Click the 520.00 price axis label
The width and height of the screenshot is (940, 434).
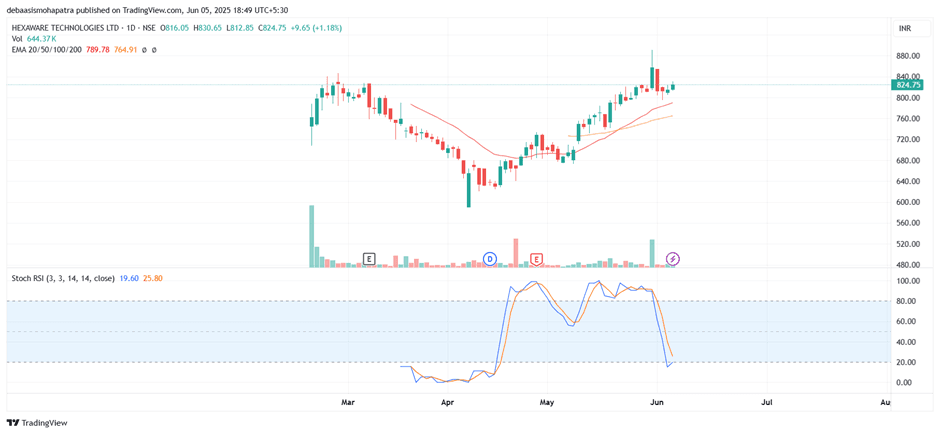909,245
